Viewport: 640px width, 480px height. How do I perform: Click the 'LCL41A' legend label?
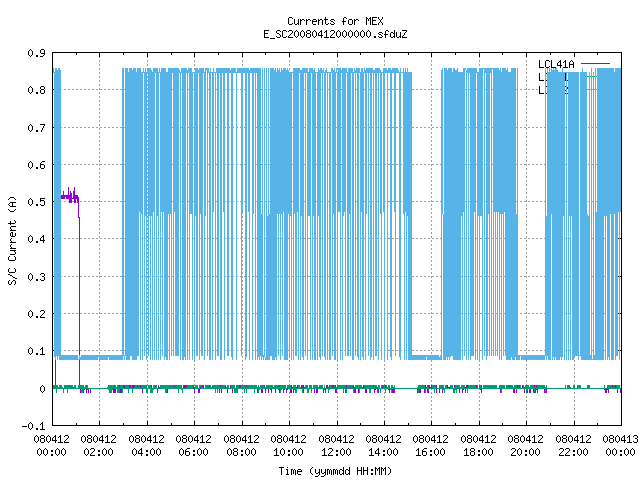click(556, 64)
